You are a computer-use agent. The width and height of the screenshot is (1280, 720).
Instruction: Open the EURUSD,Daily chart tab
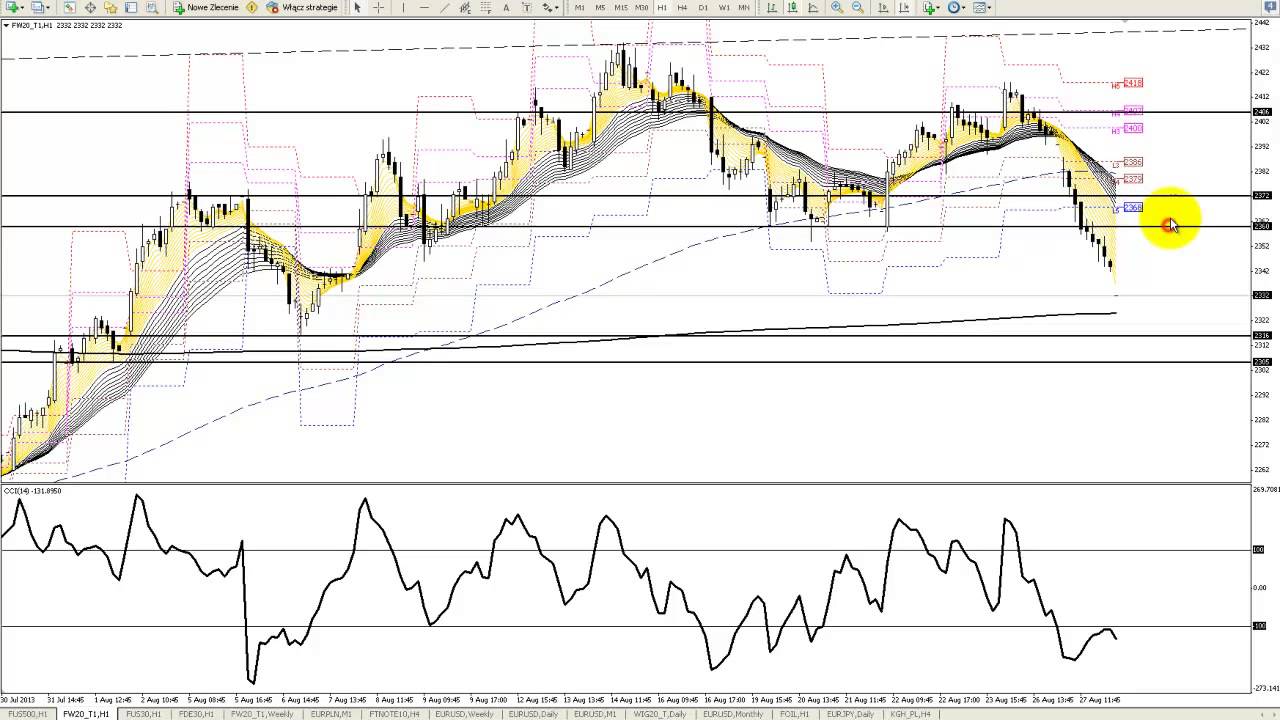point(533,714)
